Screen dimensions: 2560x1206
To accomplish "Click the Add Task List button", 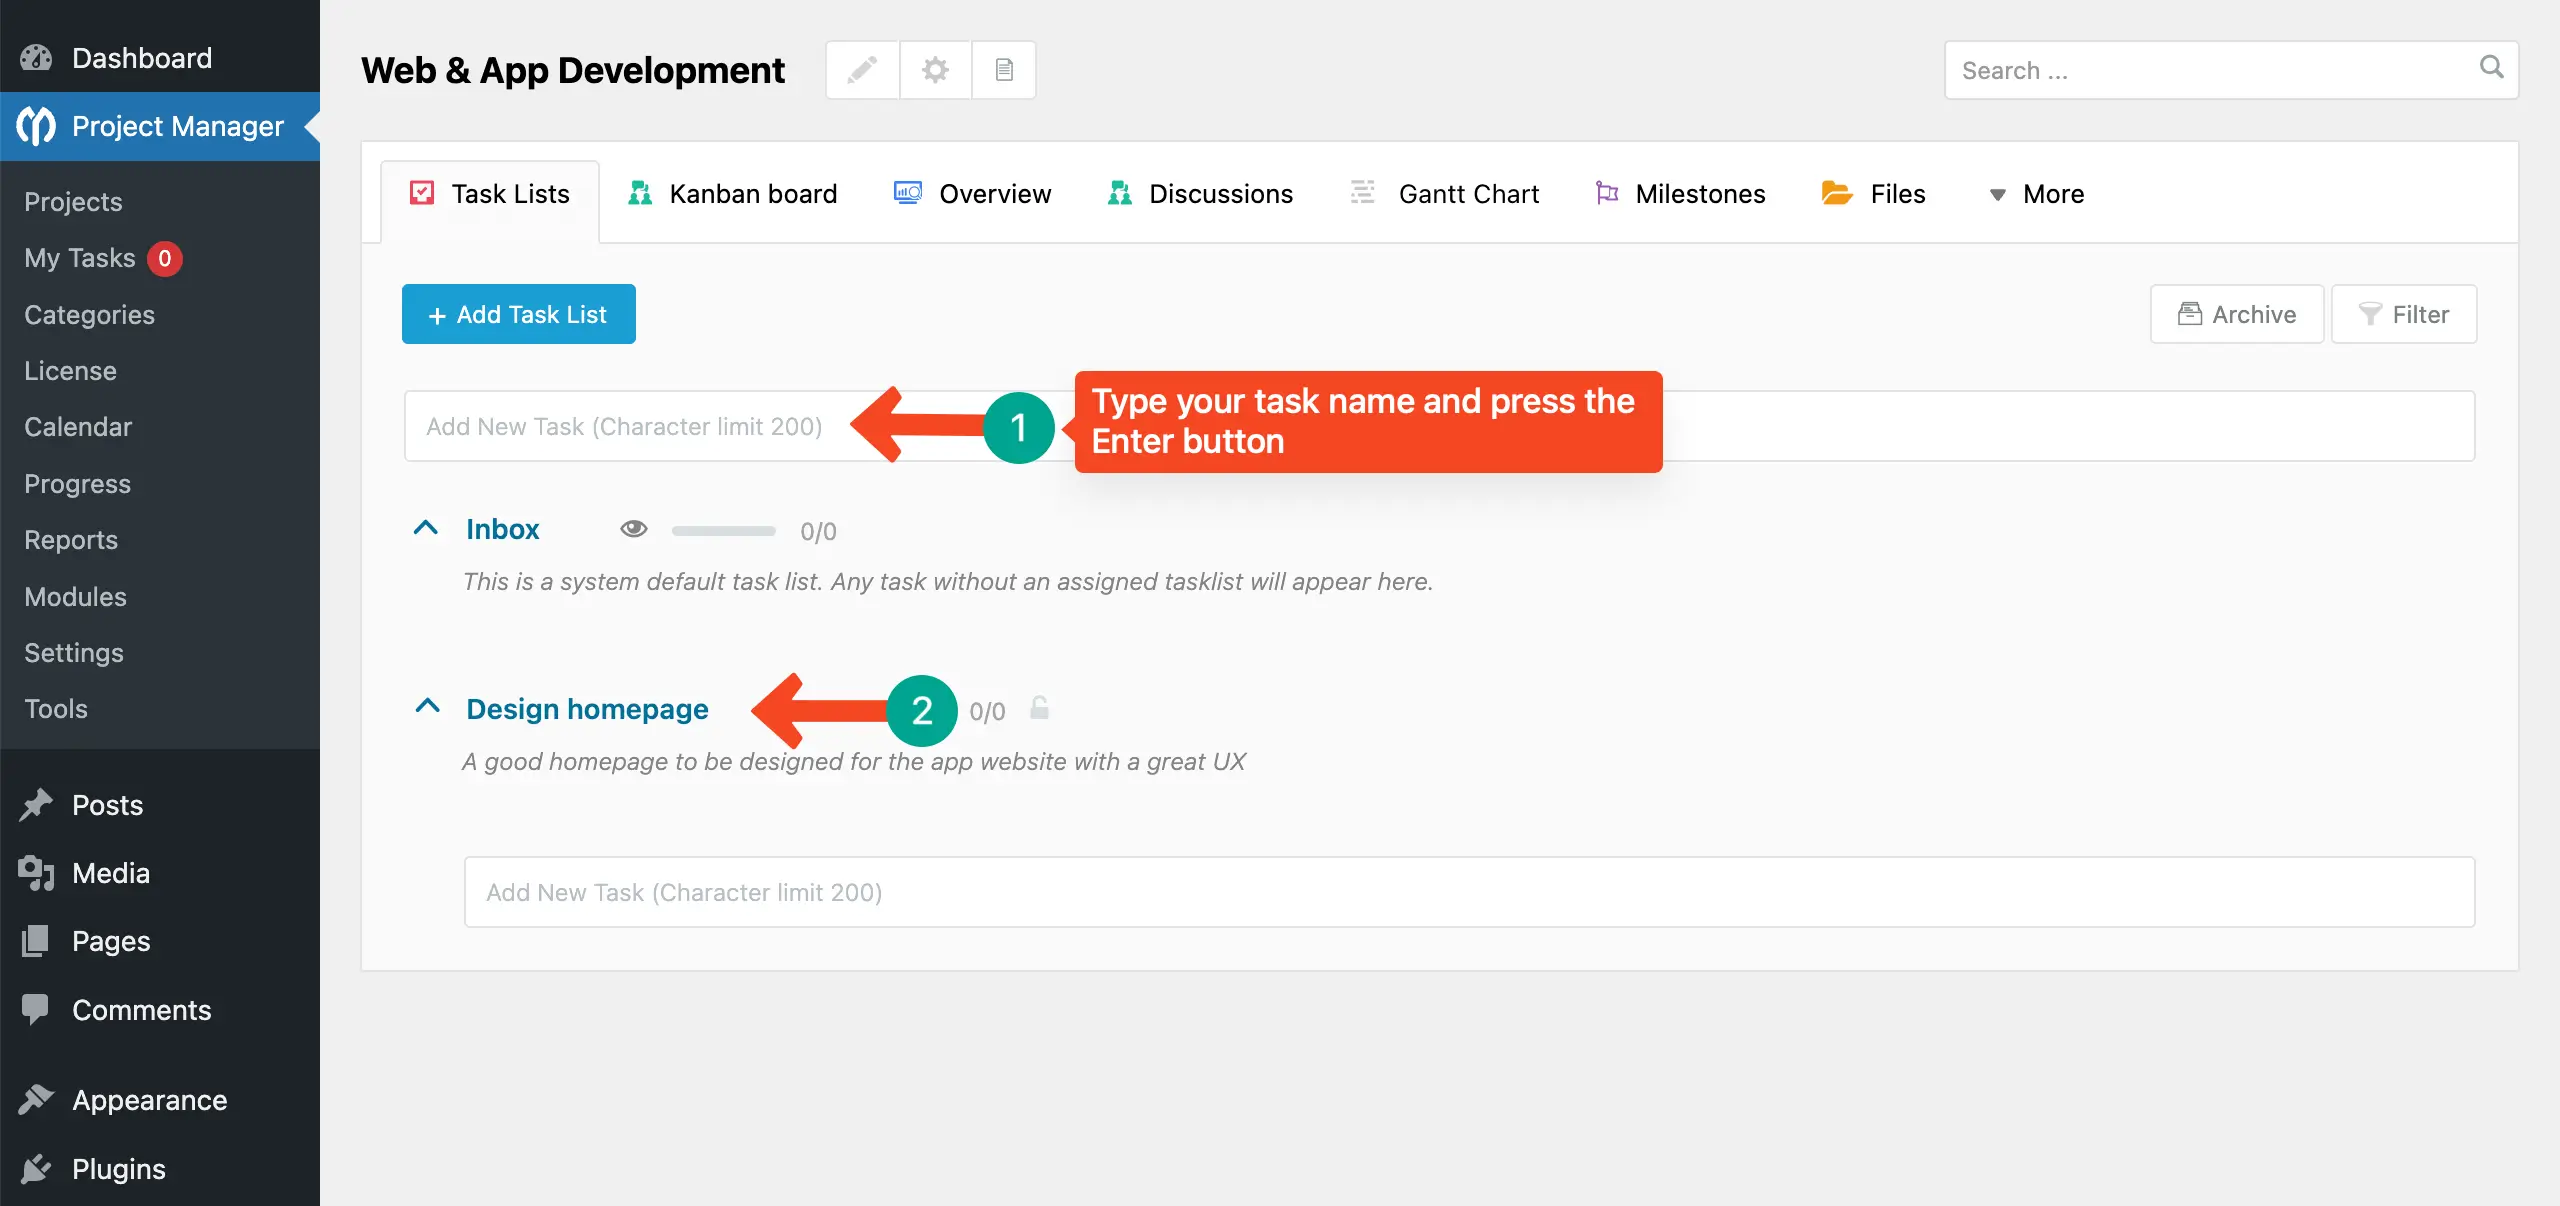I will [518, 314].
